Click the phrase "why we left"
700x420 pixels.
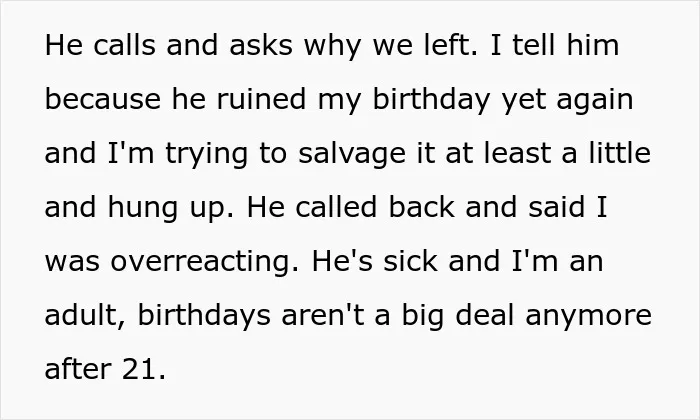pyautogui.click(x=390, y=45)
